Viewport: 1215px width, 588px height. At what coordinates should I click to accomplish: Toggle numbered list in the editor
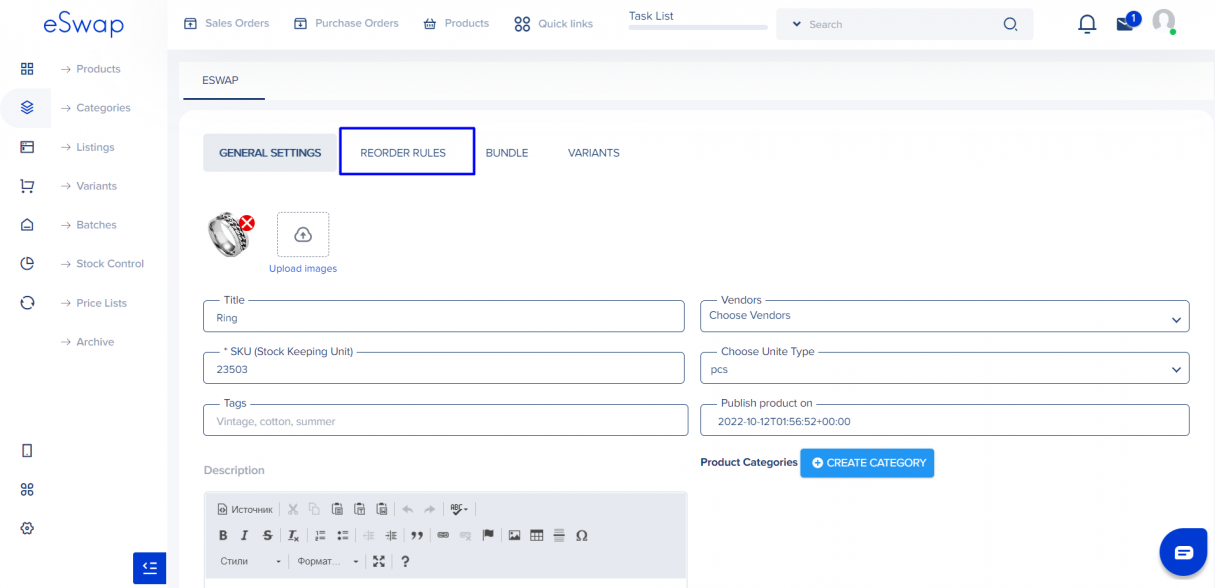pos(319,535)
